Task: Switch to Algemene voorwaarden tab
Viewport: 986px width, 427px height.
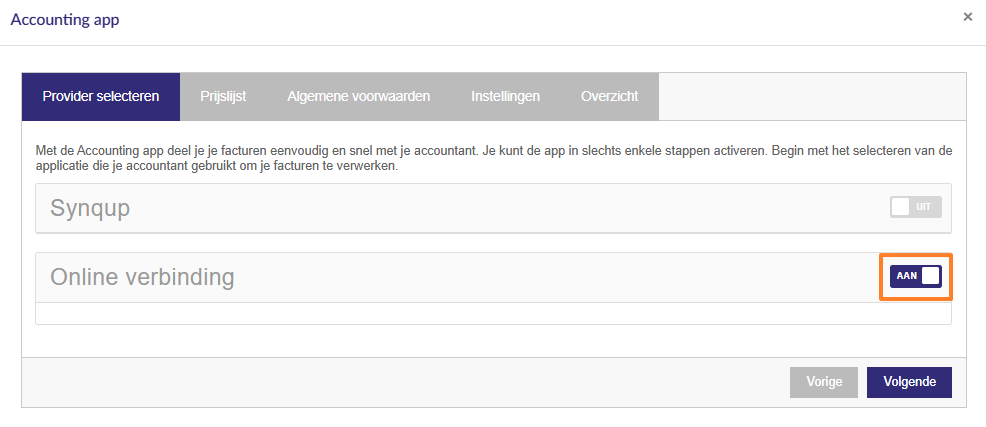Action: tap(358, 97)
